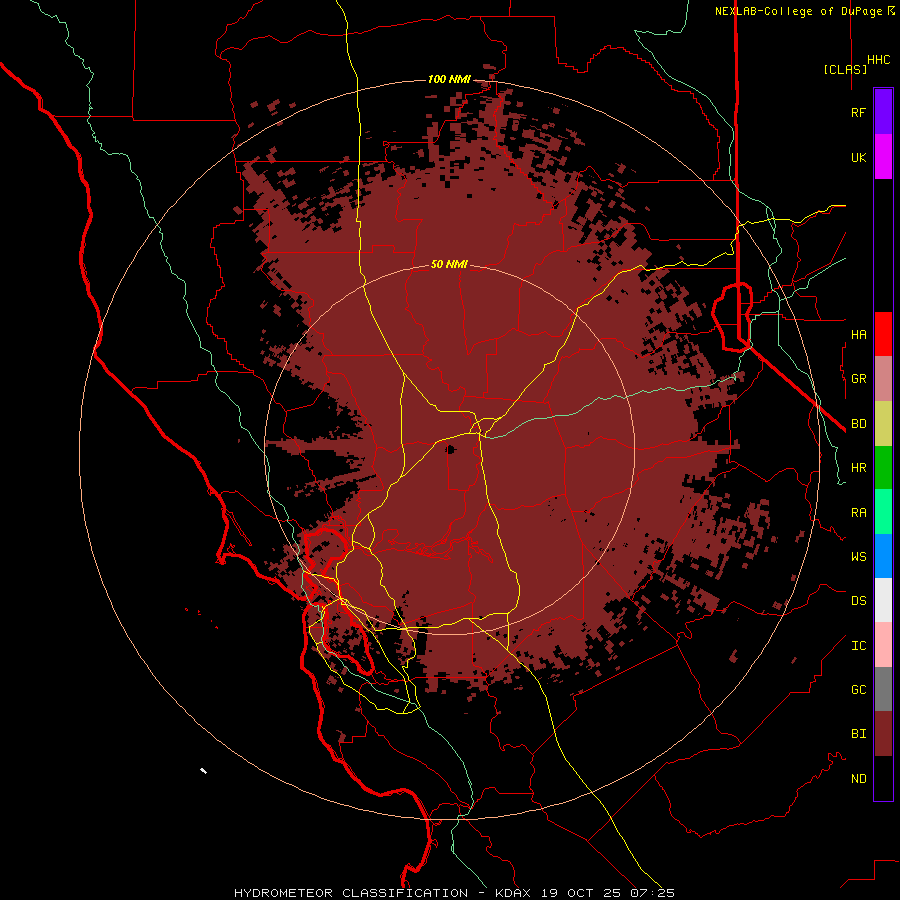Select the GR pink-tan legend swatch
900x900 pixels.
coord(883,378)
